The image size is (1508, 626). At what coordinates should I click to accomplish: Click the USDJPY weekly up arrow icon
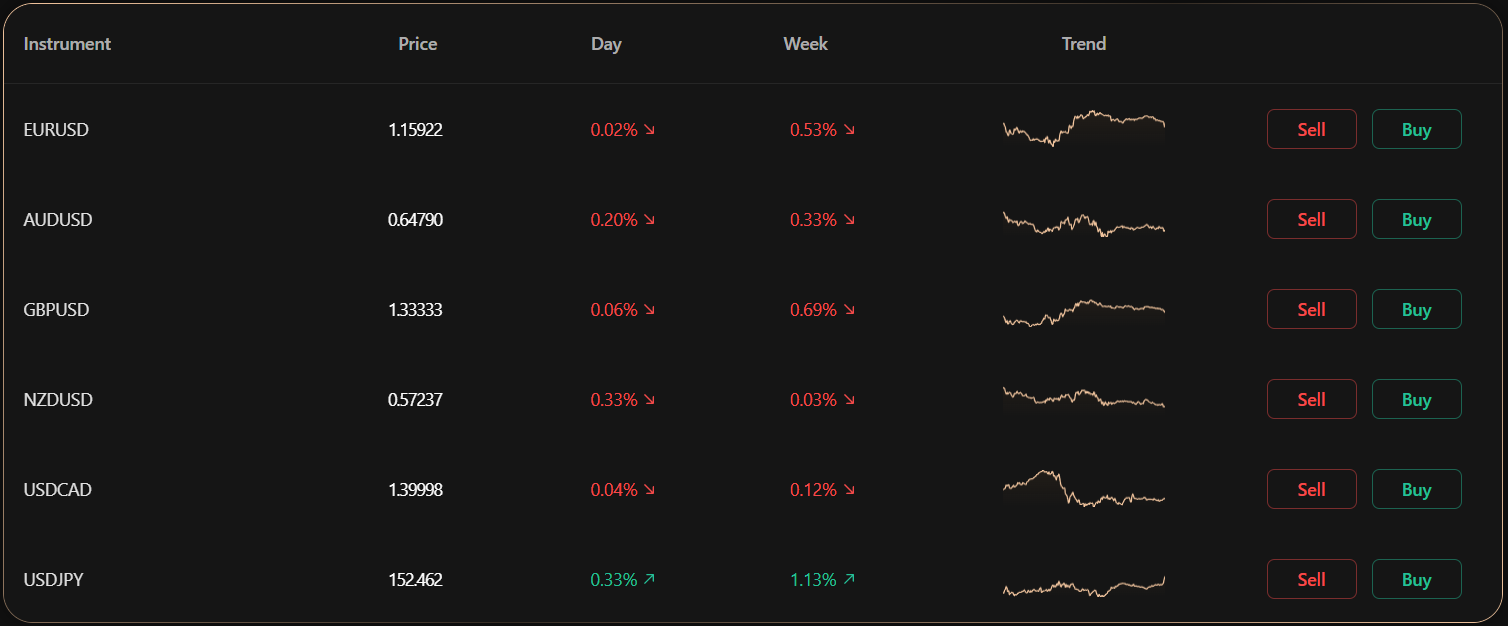[x=850, y=579]
